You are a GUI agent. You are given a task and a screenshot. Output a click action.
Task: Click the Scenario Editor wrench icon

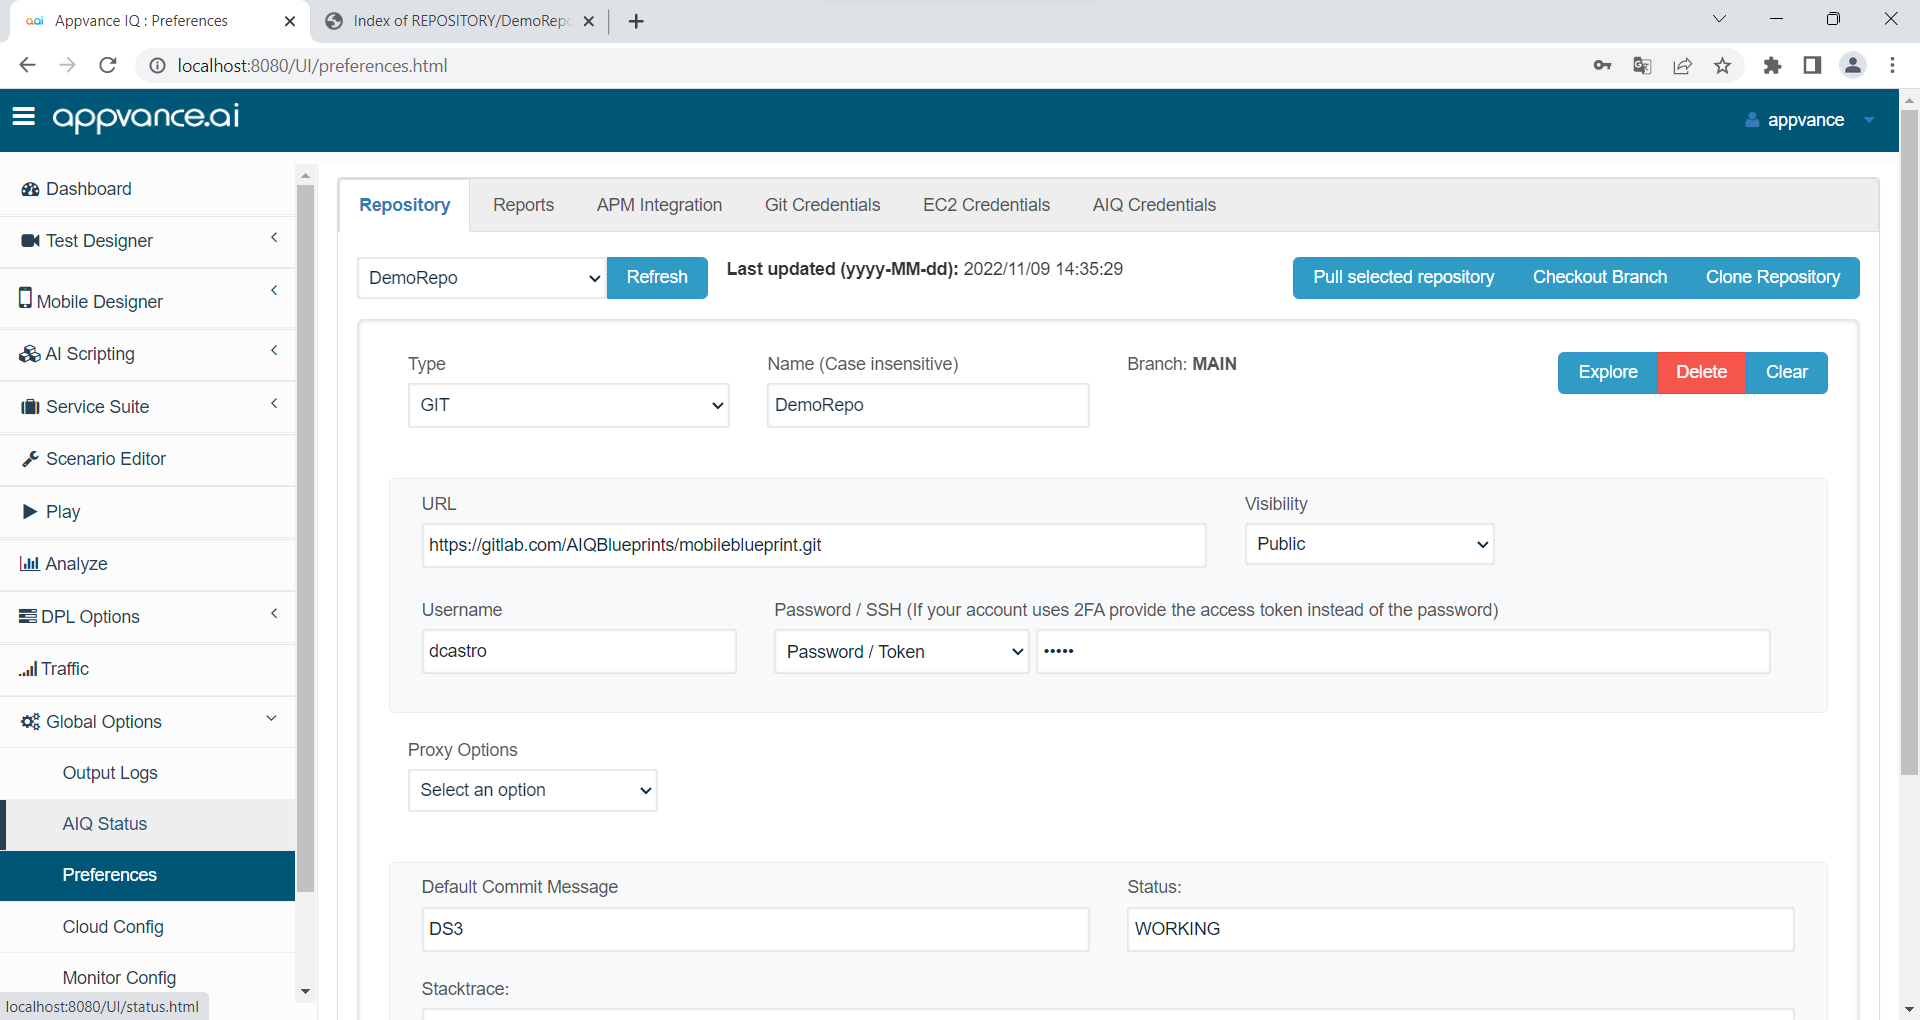pos(30,459)
